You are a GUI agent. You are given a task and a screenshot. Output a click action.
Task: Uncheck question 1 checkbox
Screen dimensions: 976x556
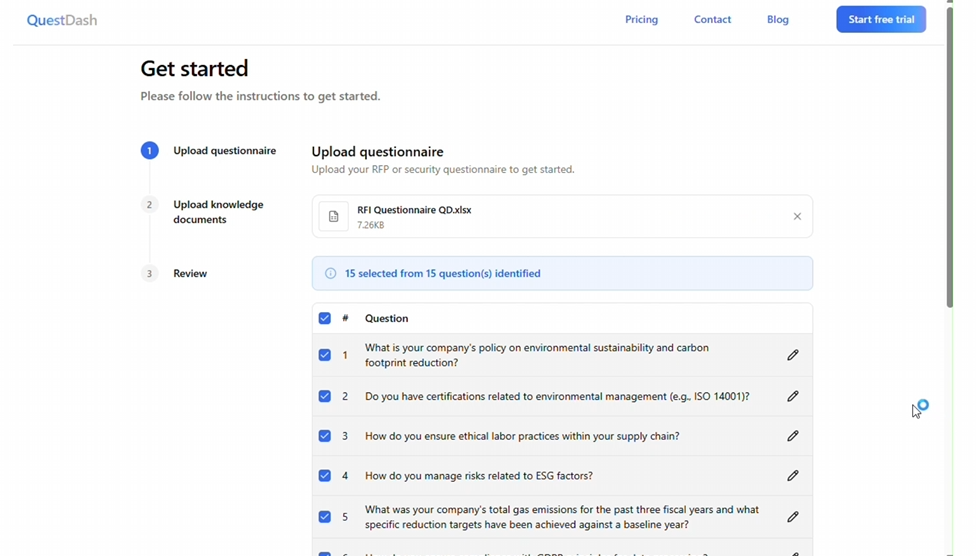pyautogui.click(x=324, y=355)
